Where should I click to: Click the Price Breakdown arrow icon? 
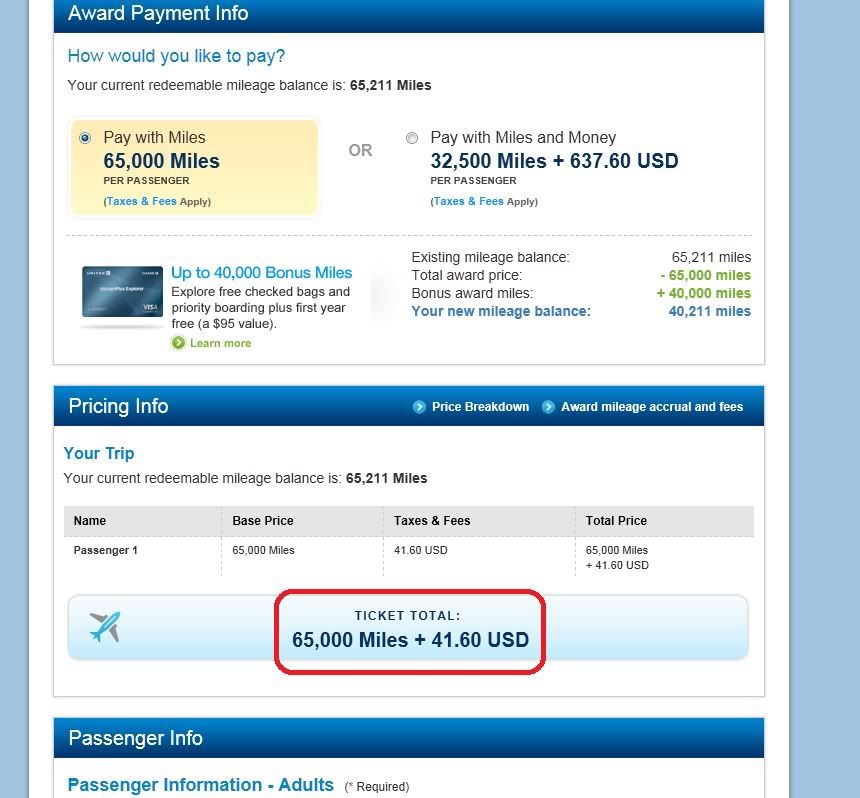[419, 407]
